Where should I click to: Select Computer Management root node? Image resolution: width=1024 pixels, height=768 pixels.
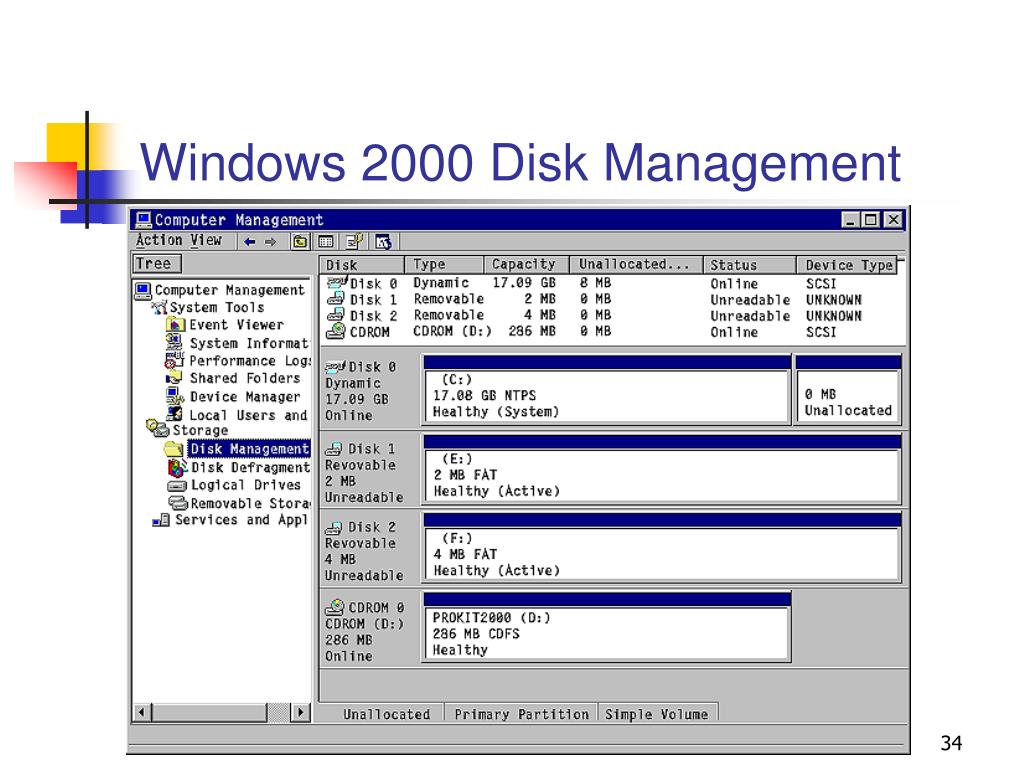[220, 290]
